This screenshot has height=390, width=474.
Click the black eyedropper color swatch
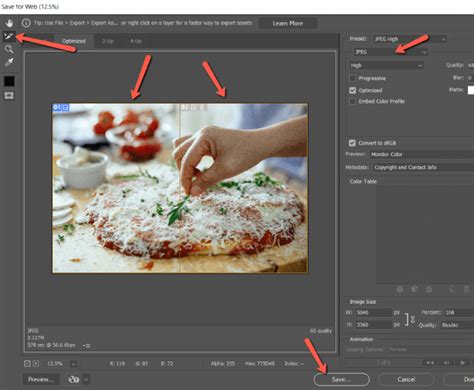click(x=9, y=81)
